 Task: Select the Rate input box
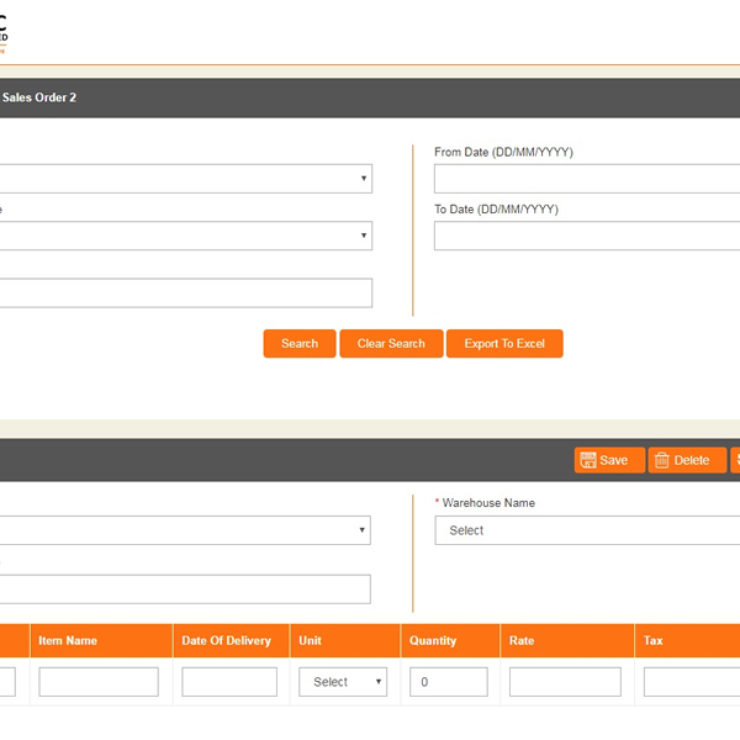tap(565, 682)
